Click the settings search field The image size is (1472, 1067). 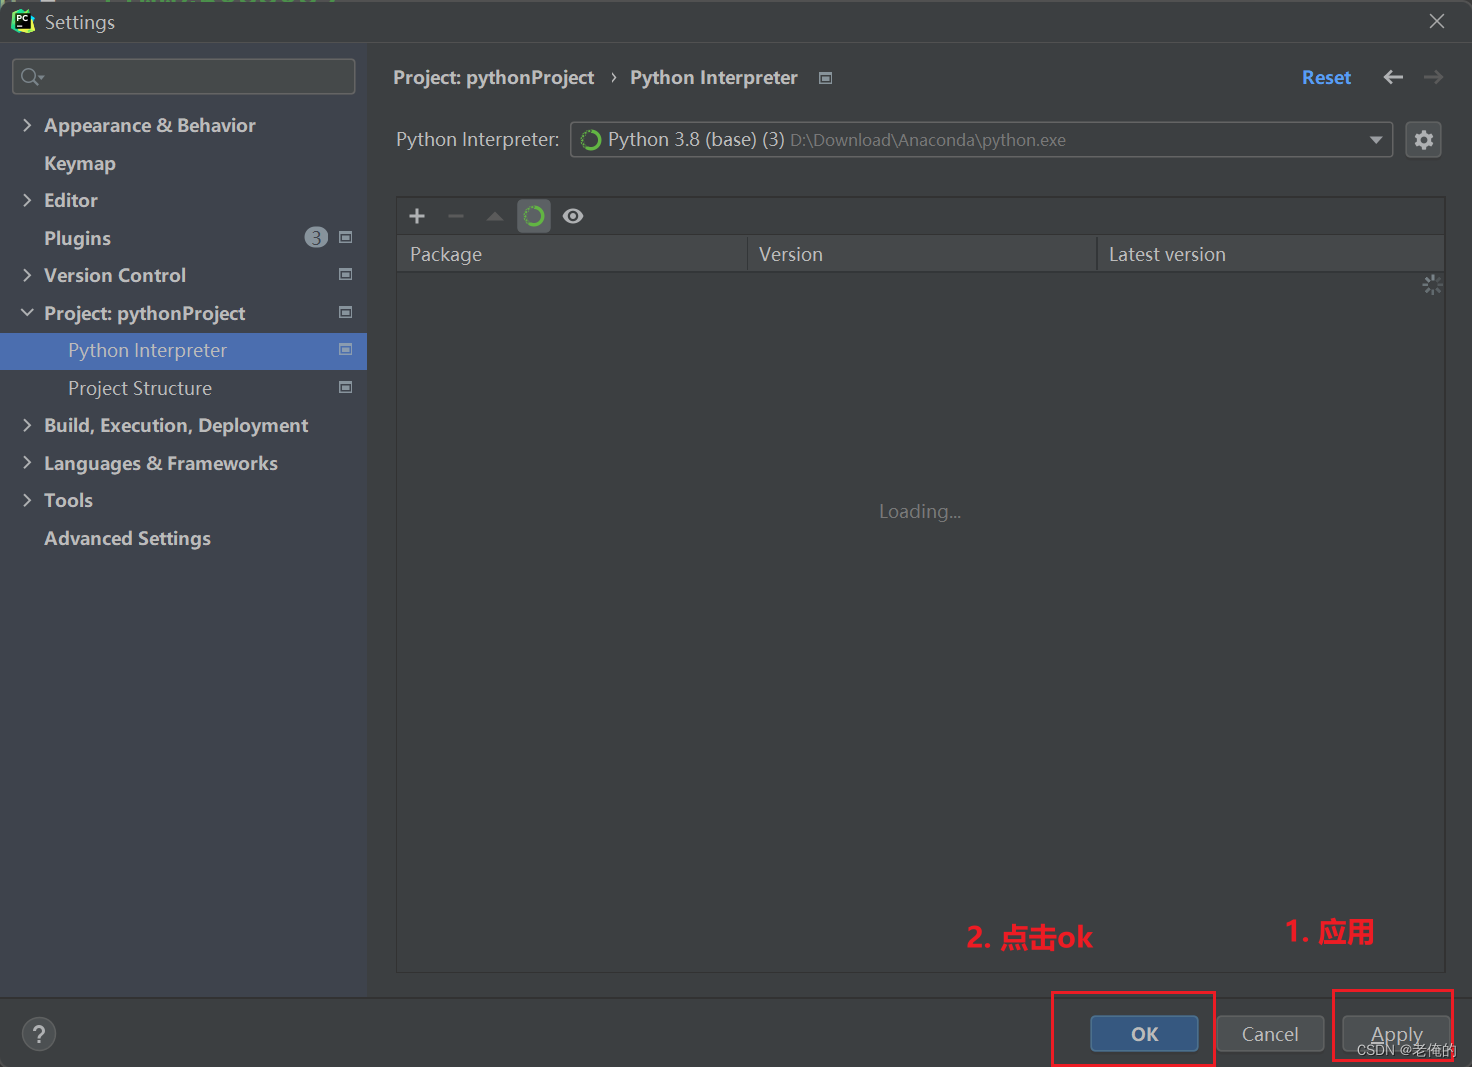tap(184, 77)
